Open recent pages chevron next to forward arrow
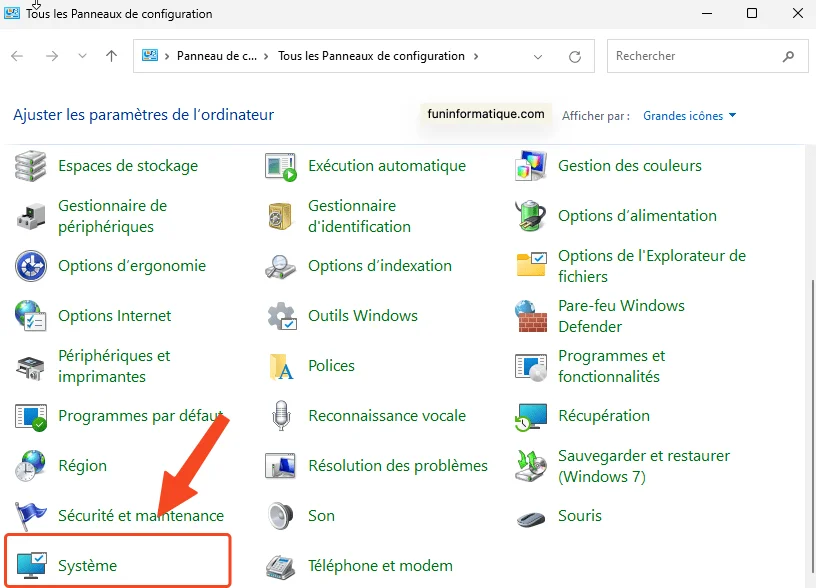This screenshot has height=588, width=816. [82, 56]
